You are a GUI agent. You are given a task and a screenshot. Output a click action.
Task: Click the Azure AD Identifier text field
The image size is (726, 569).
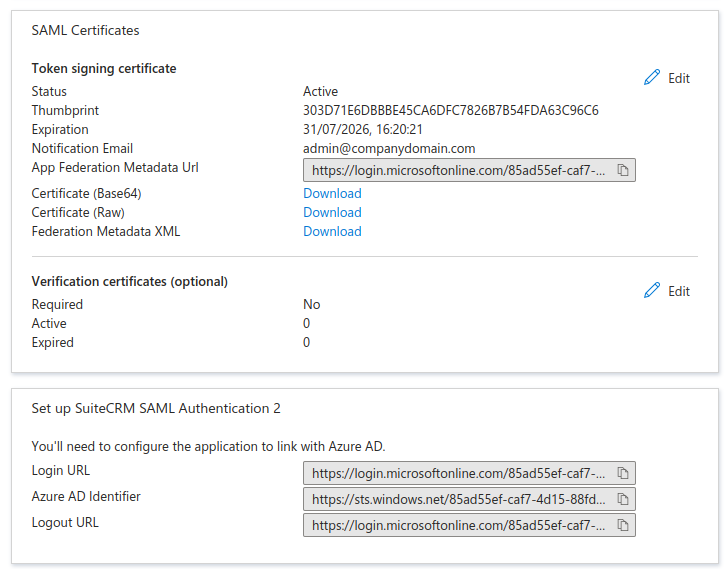pos(469,499)
